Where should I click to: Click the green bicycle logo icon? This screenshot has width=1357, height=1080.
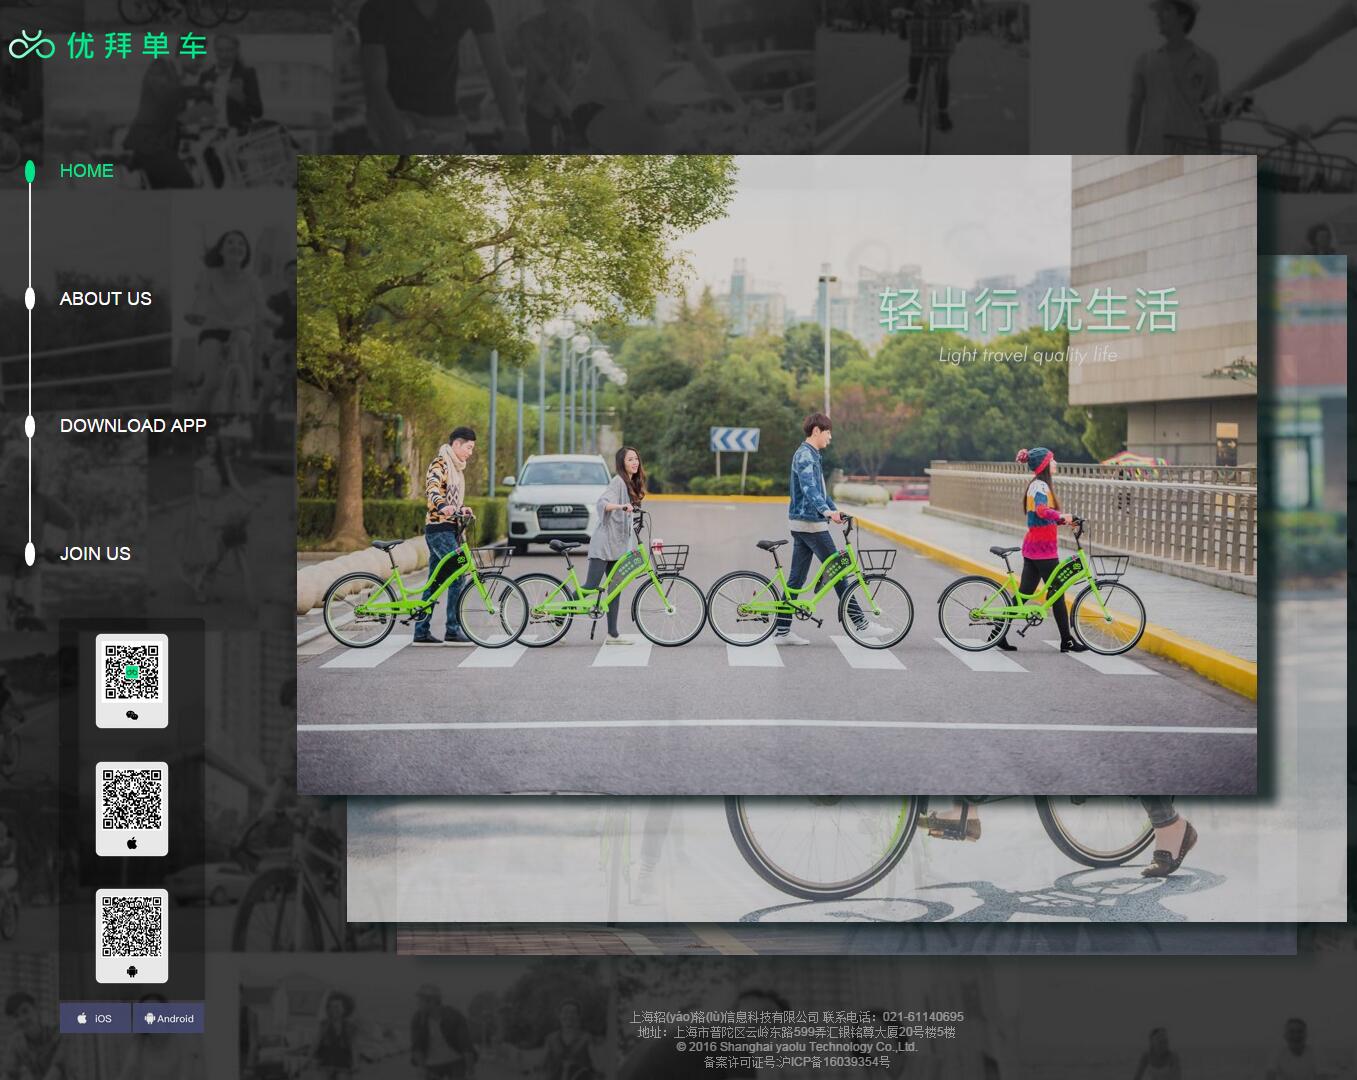(31, 45)
